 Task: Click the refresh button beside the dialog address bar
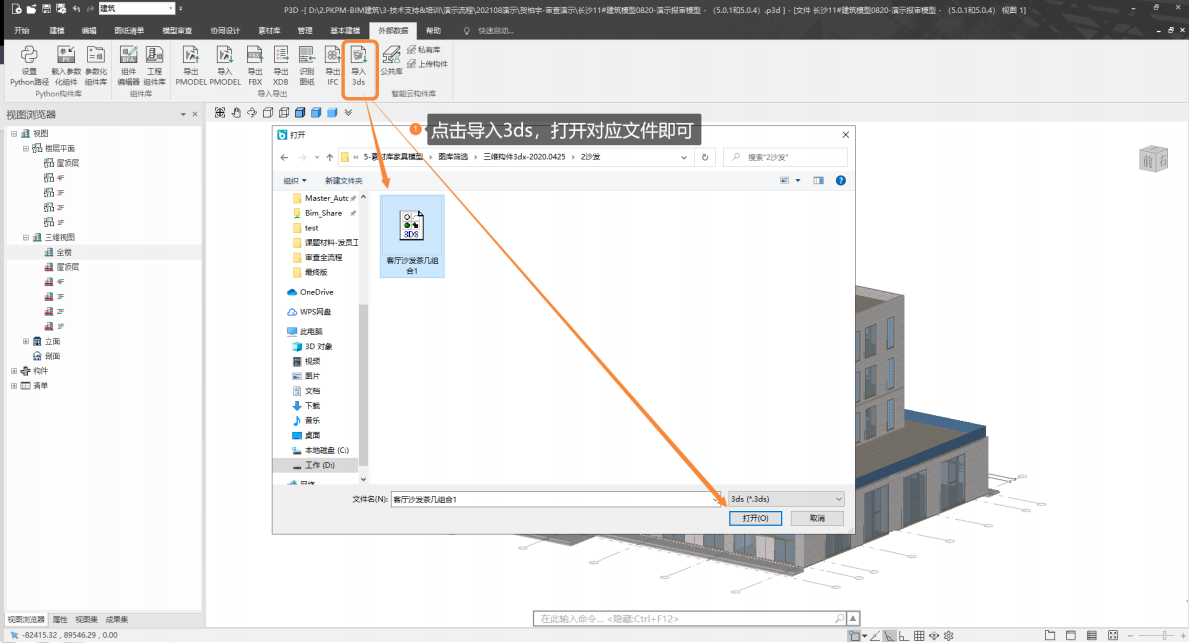[705, 157]
